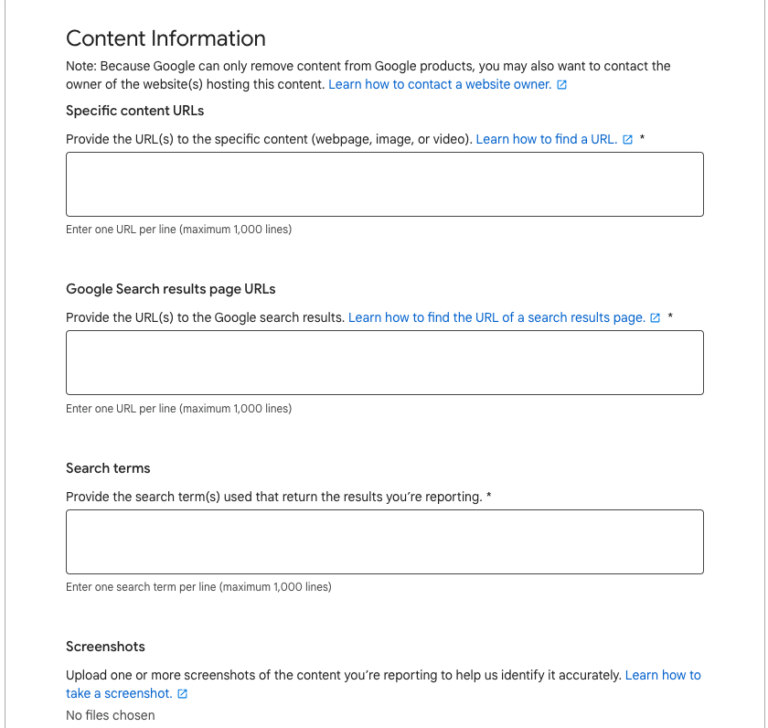Click the 'Search terms' section heading

(x=108, y=468)
